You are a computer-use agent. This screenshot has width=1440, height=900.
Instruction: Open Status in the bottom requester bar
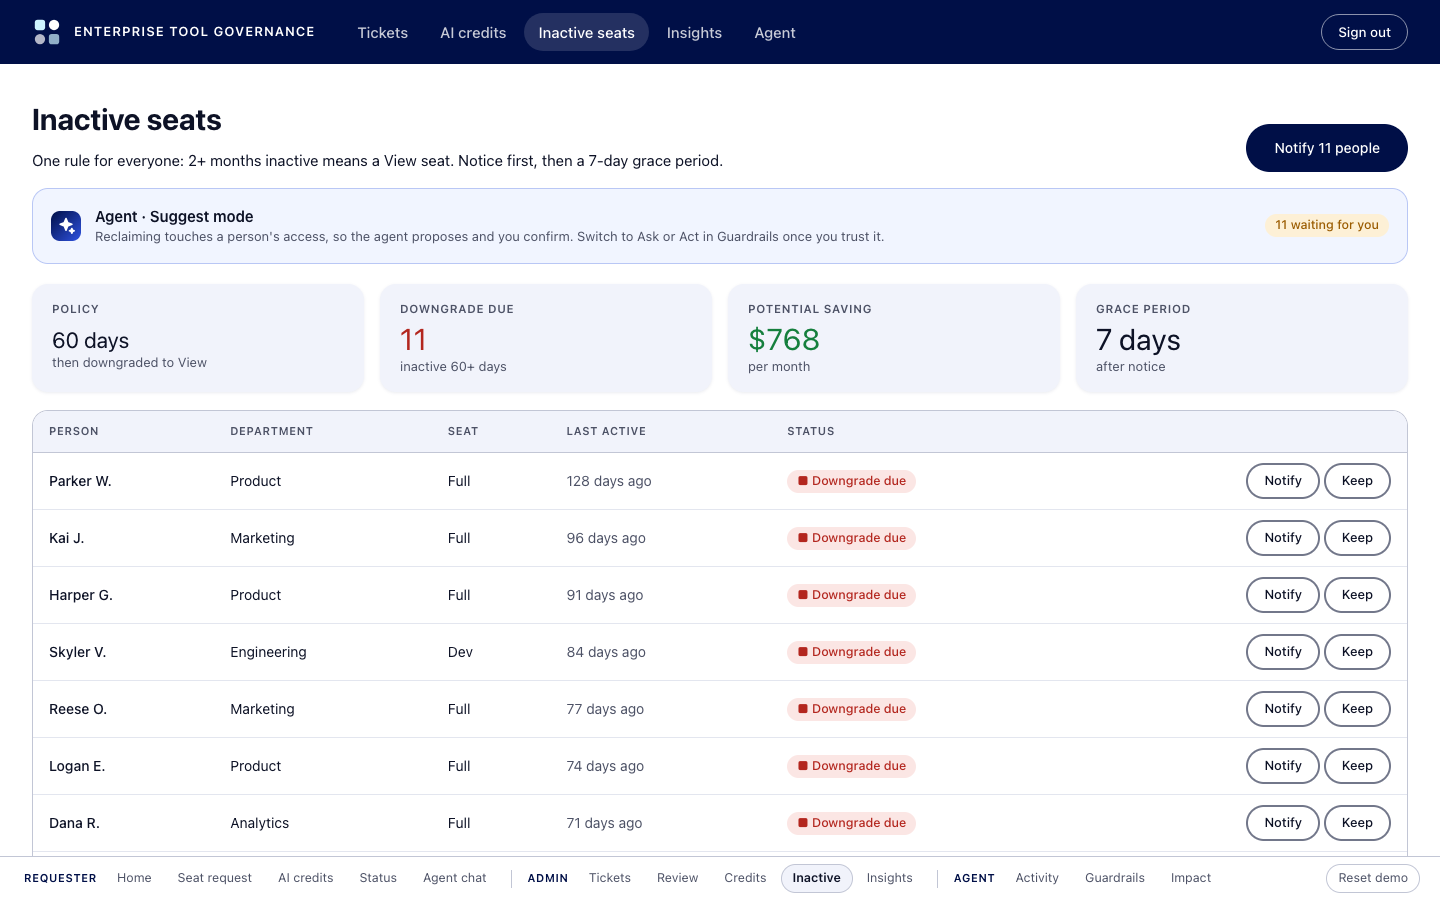[x=378, y=878]
